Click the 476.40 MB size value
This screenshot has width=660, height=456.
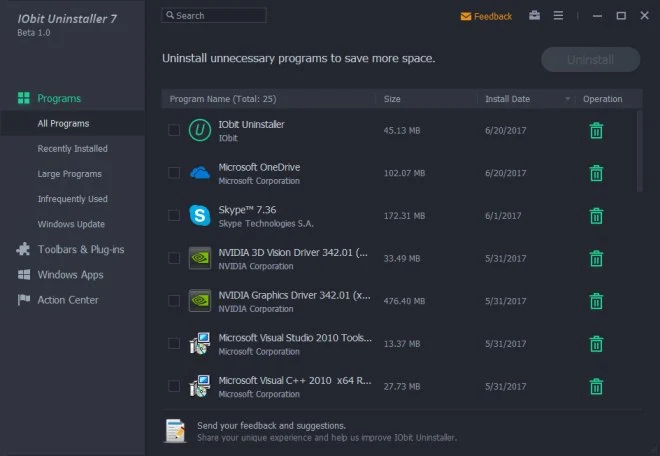pos(404,301)
